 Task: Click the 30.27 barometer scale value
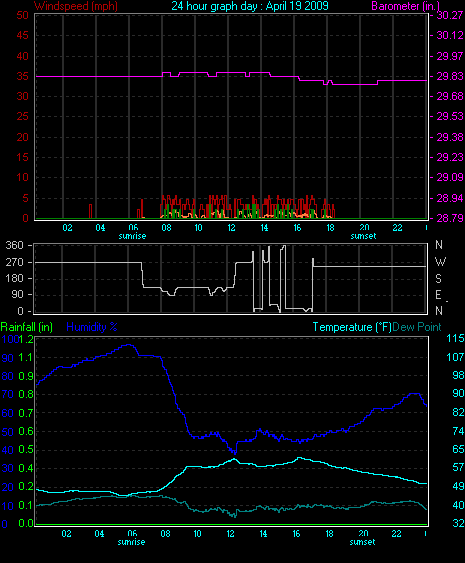[450, 15]
